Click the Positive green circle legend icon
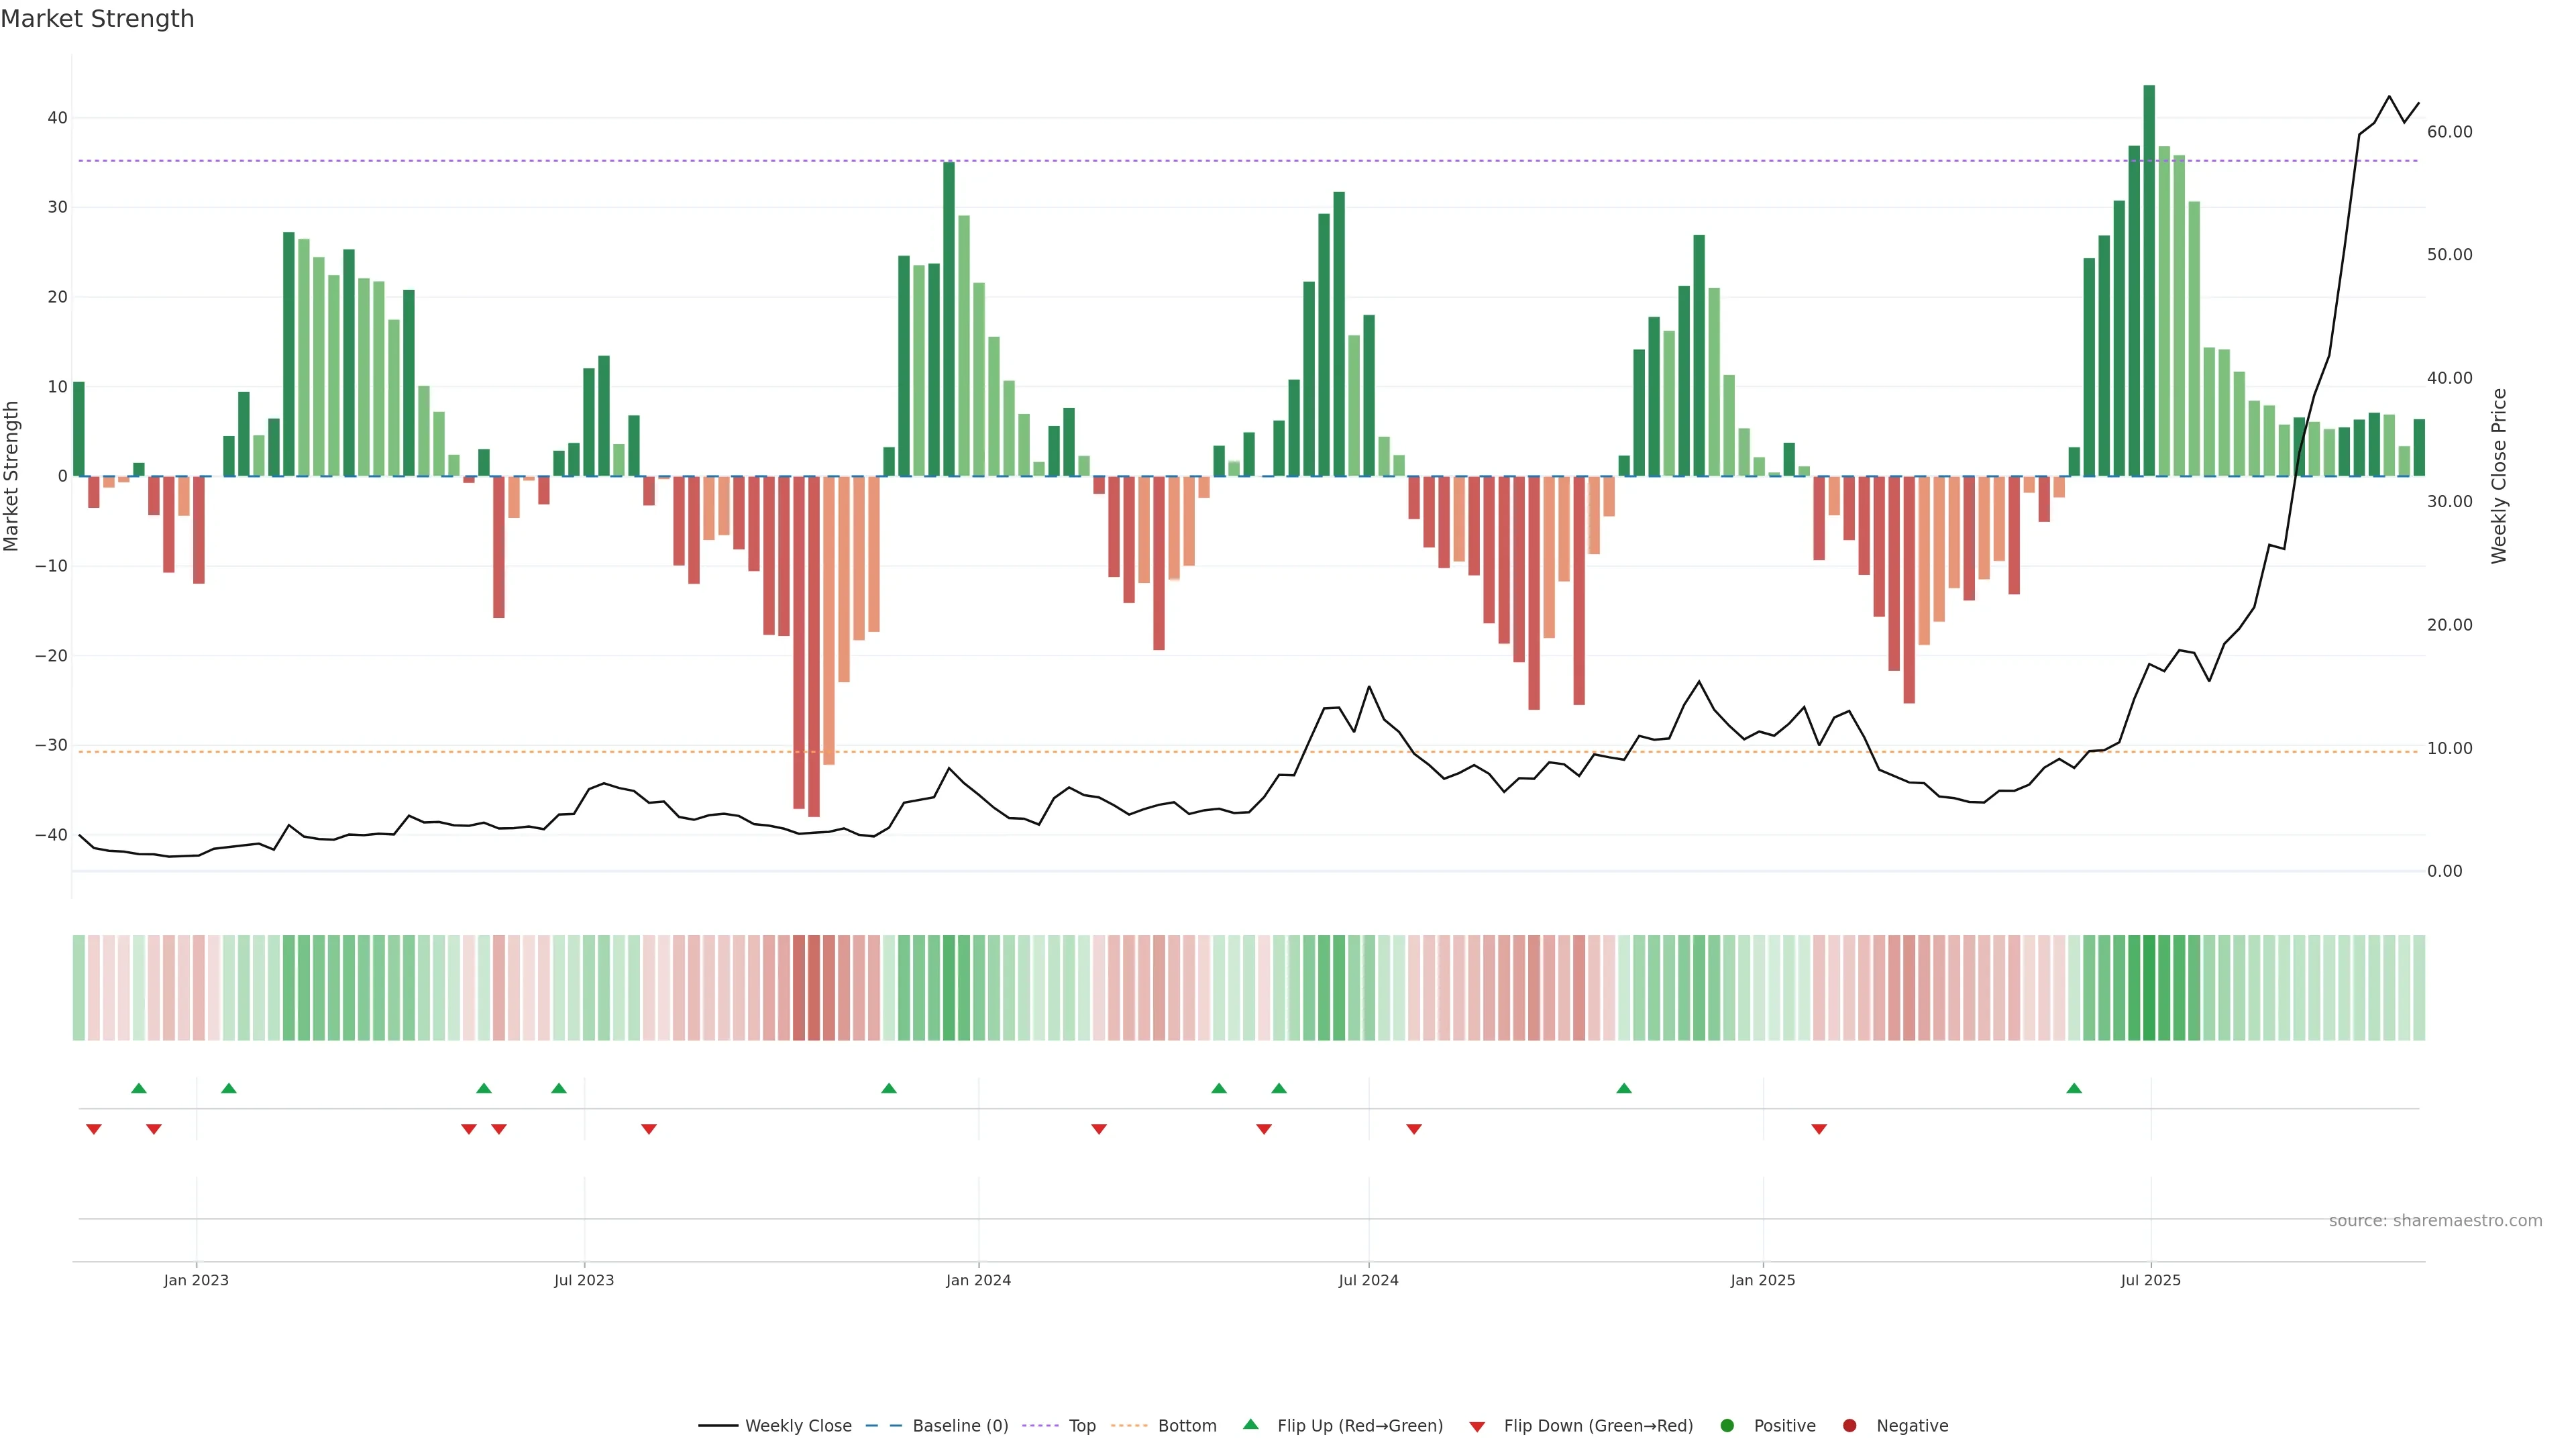2576x1449 pixels. [1727, 1425]
